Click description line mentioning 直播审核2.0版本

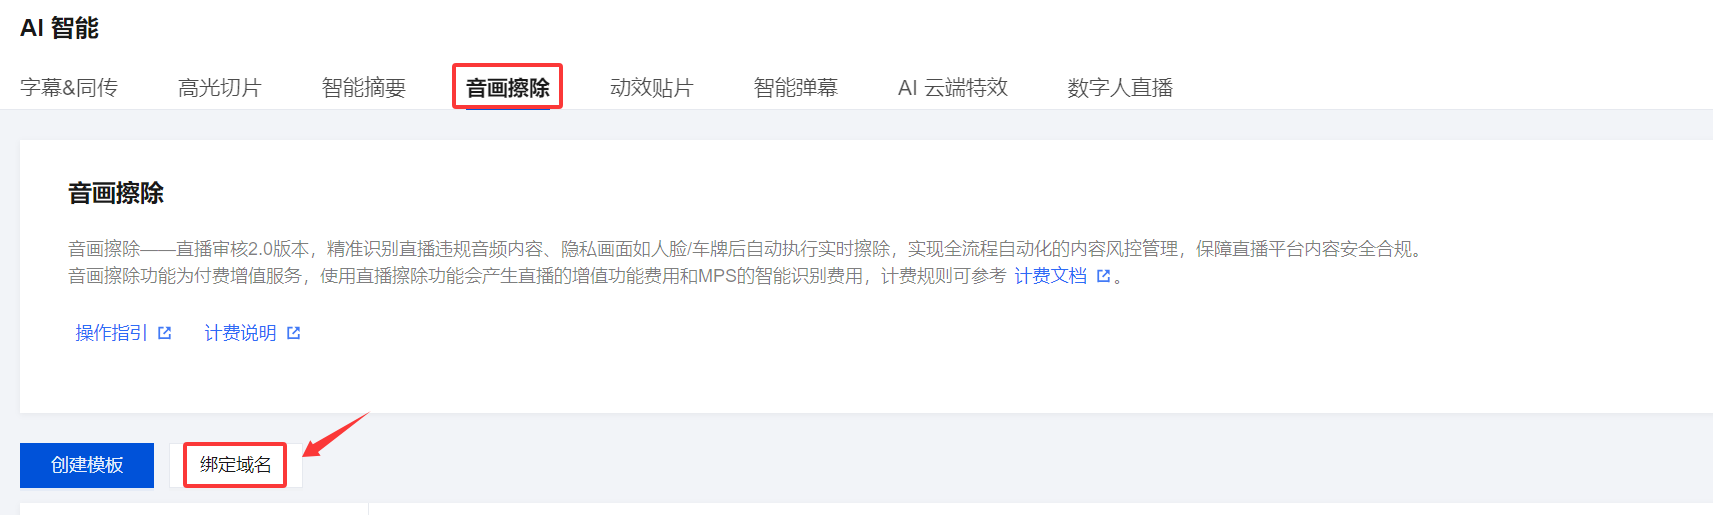(745, 249)
